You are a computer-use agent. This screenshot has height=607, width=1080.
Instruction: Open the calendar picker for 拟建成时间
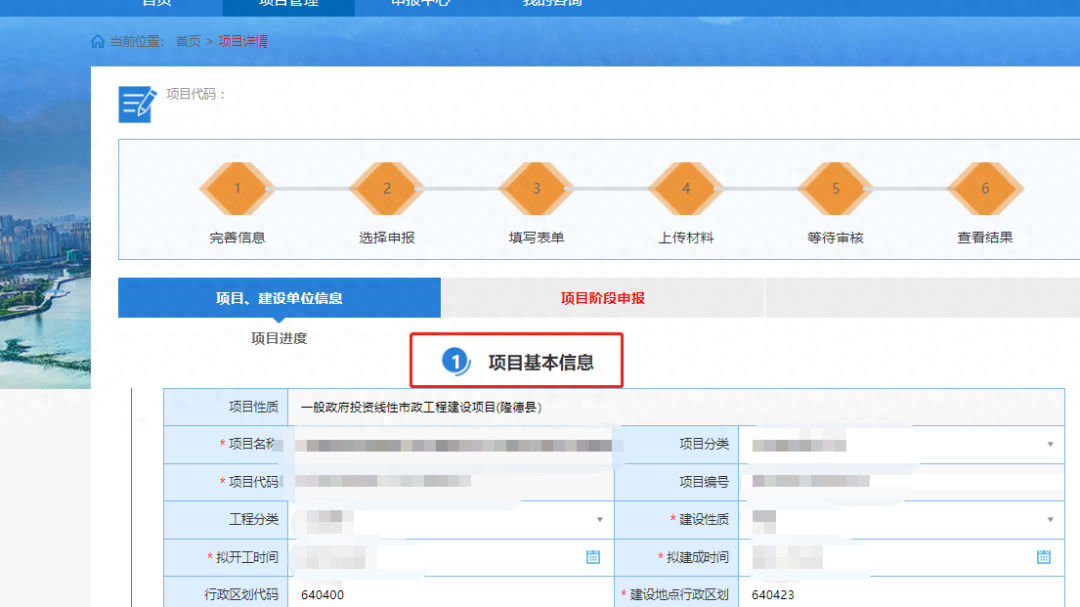click(x=1043, y=557)
